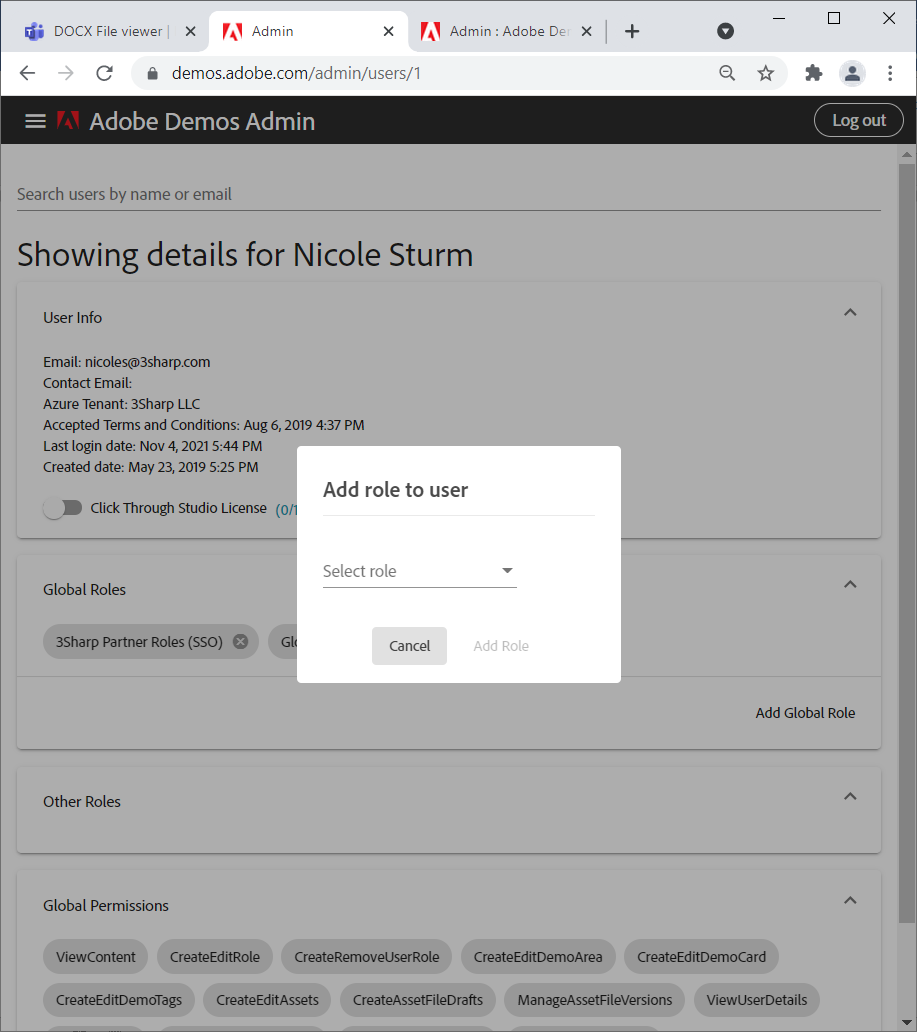The height and width of the screenshot is (1032, 917).
Task: Maximize the browser window
Action: [834, 18]
